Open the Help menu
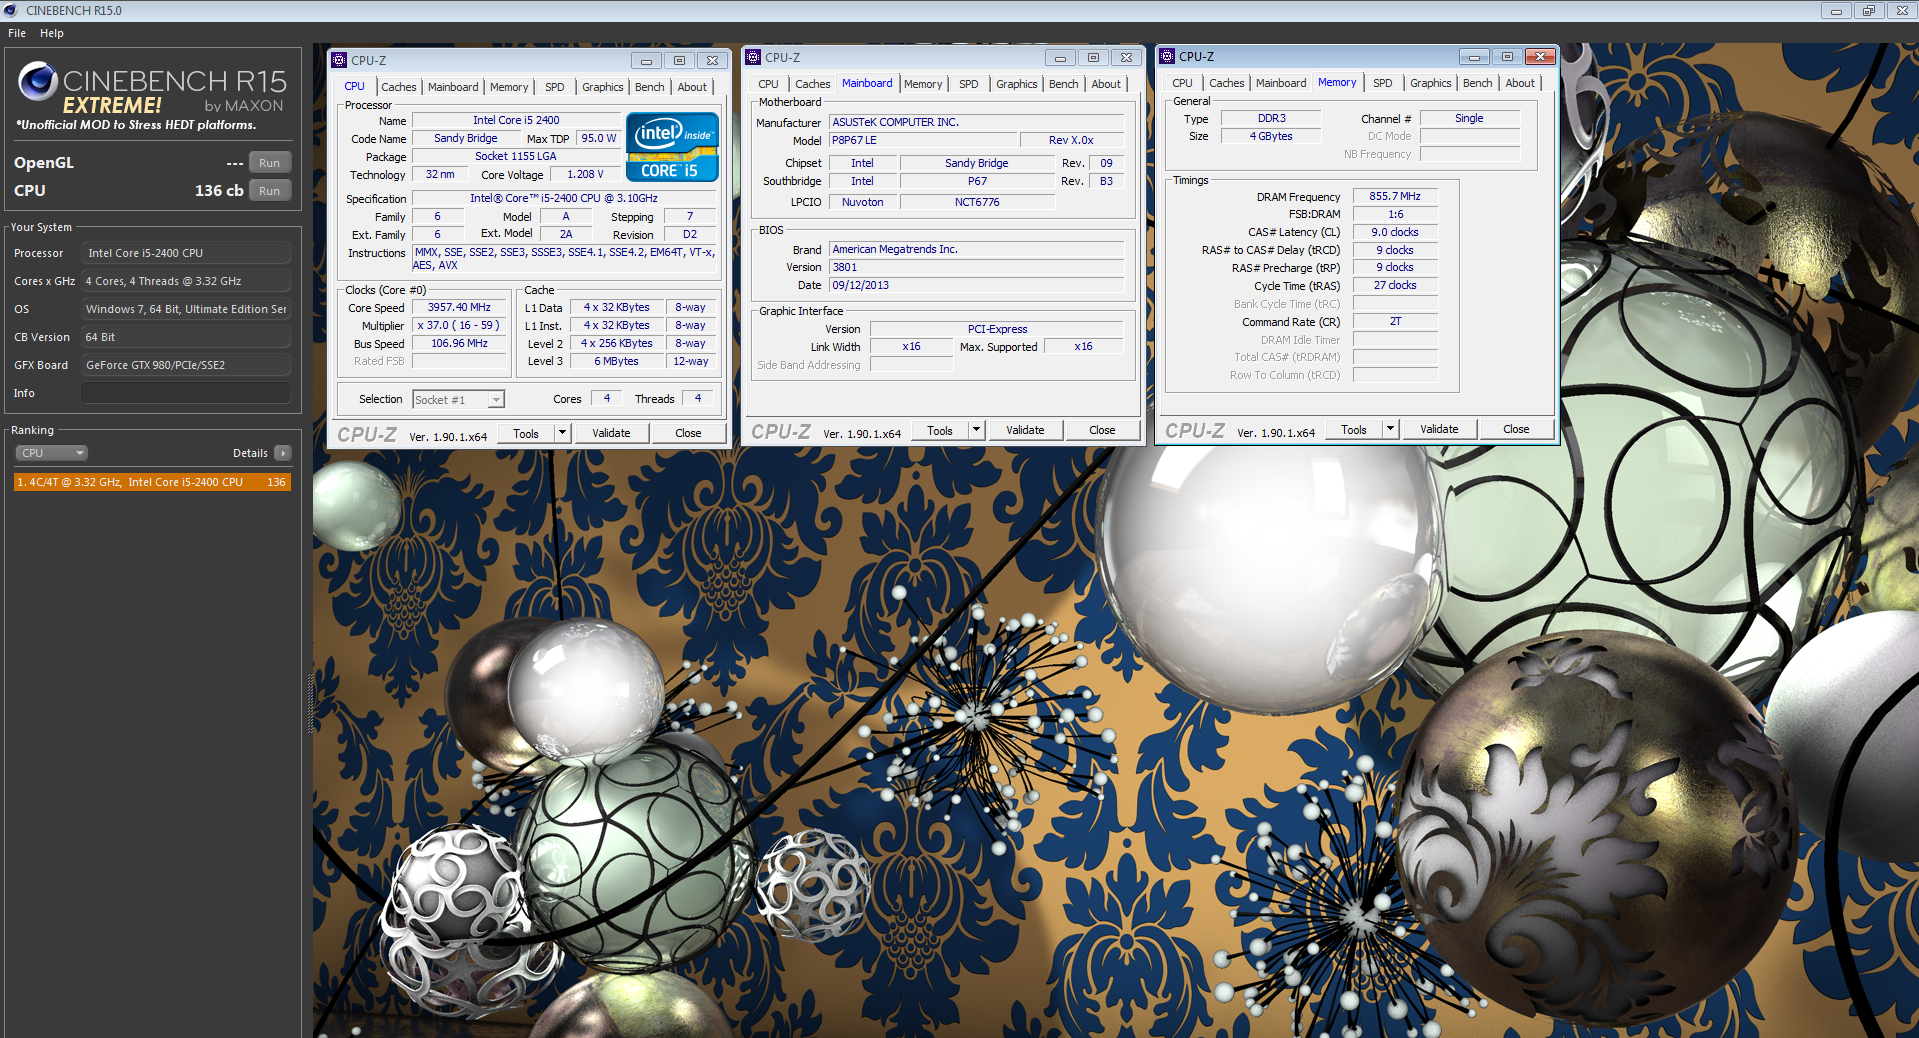1919x1038 pixels. (x=52, y=33)
